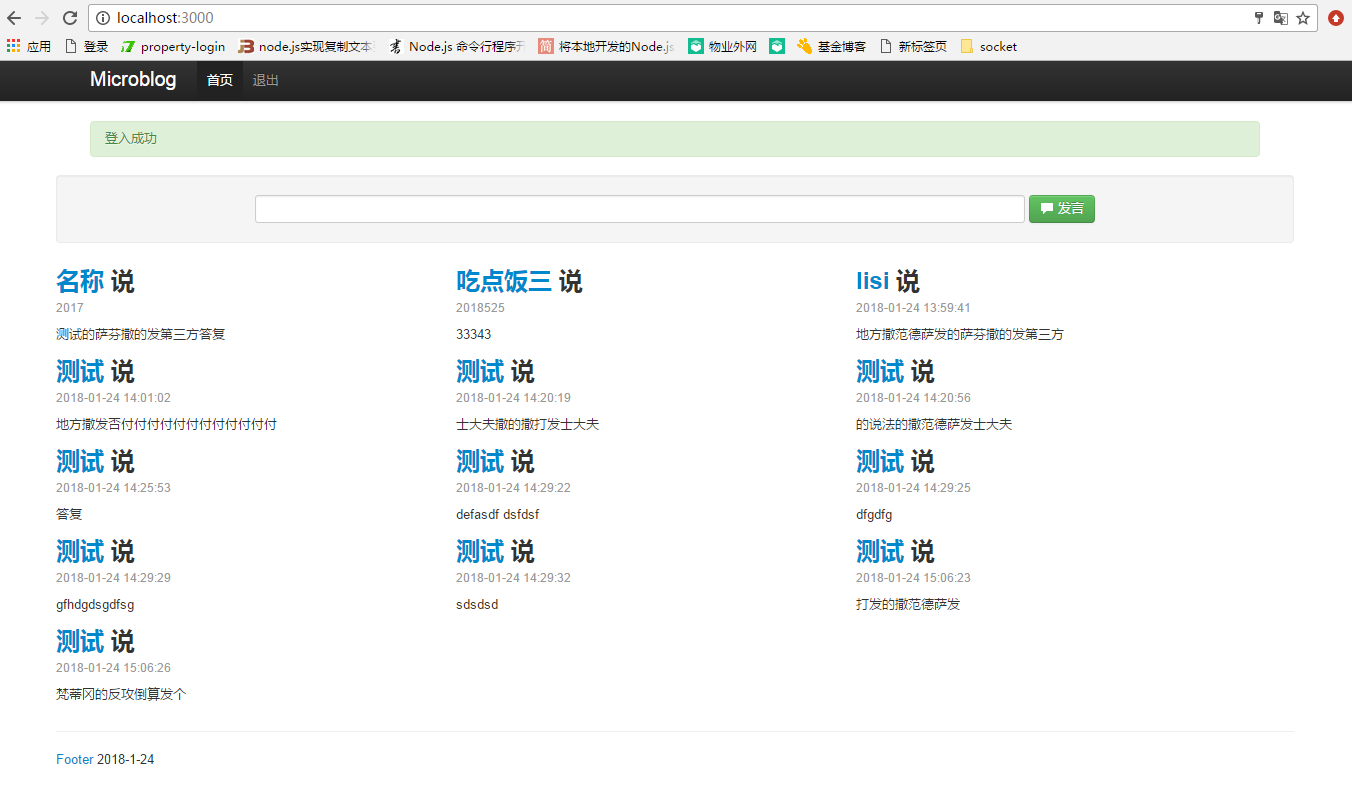Click the post text 的说法的撒范德萨发士大夫

coord(934,424)
